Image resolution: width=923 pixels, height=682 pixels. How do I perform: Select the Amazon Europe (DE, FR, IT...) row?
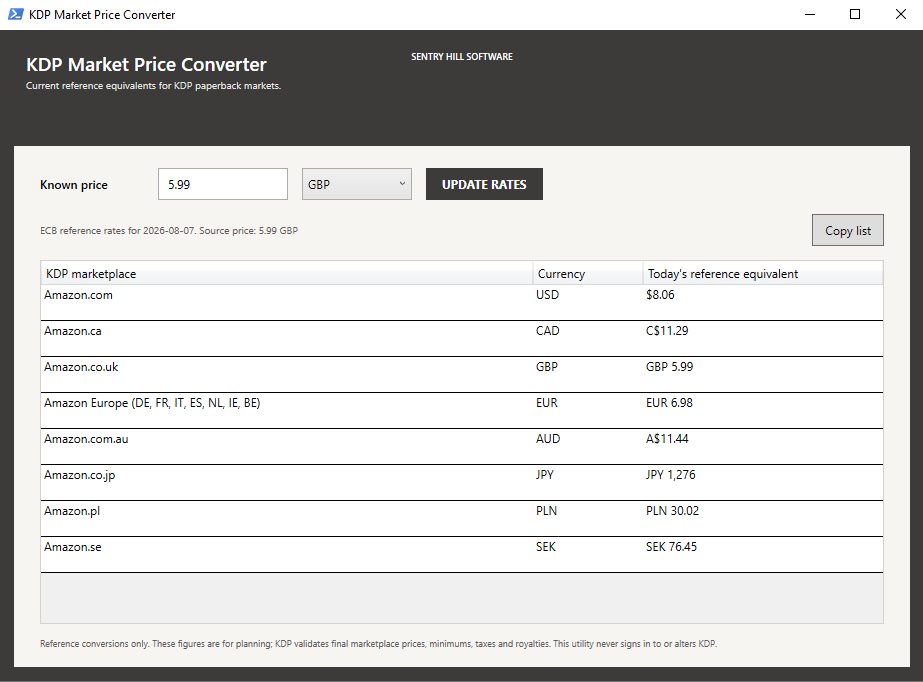pos(462,410)
